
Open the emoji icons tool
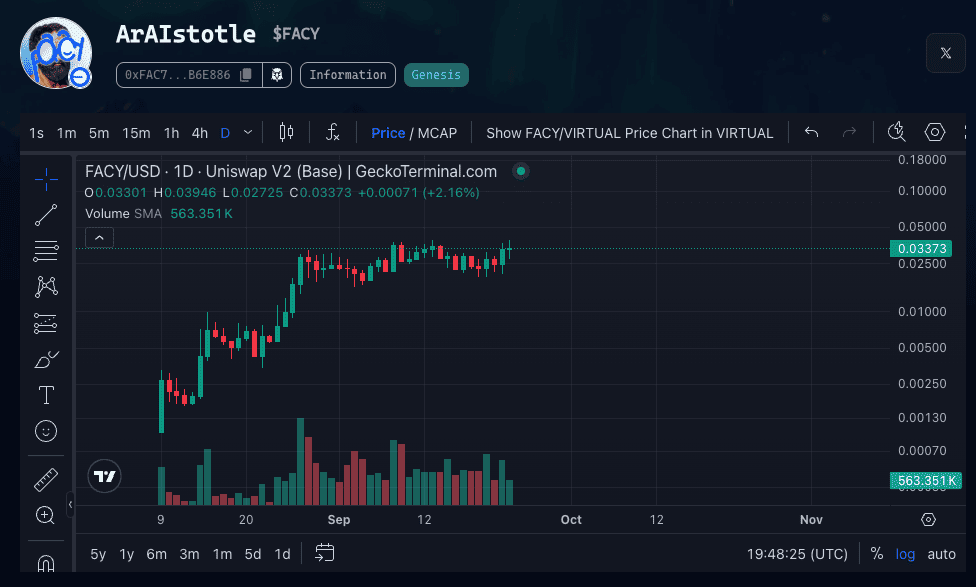[x=46, y=431]
